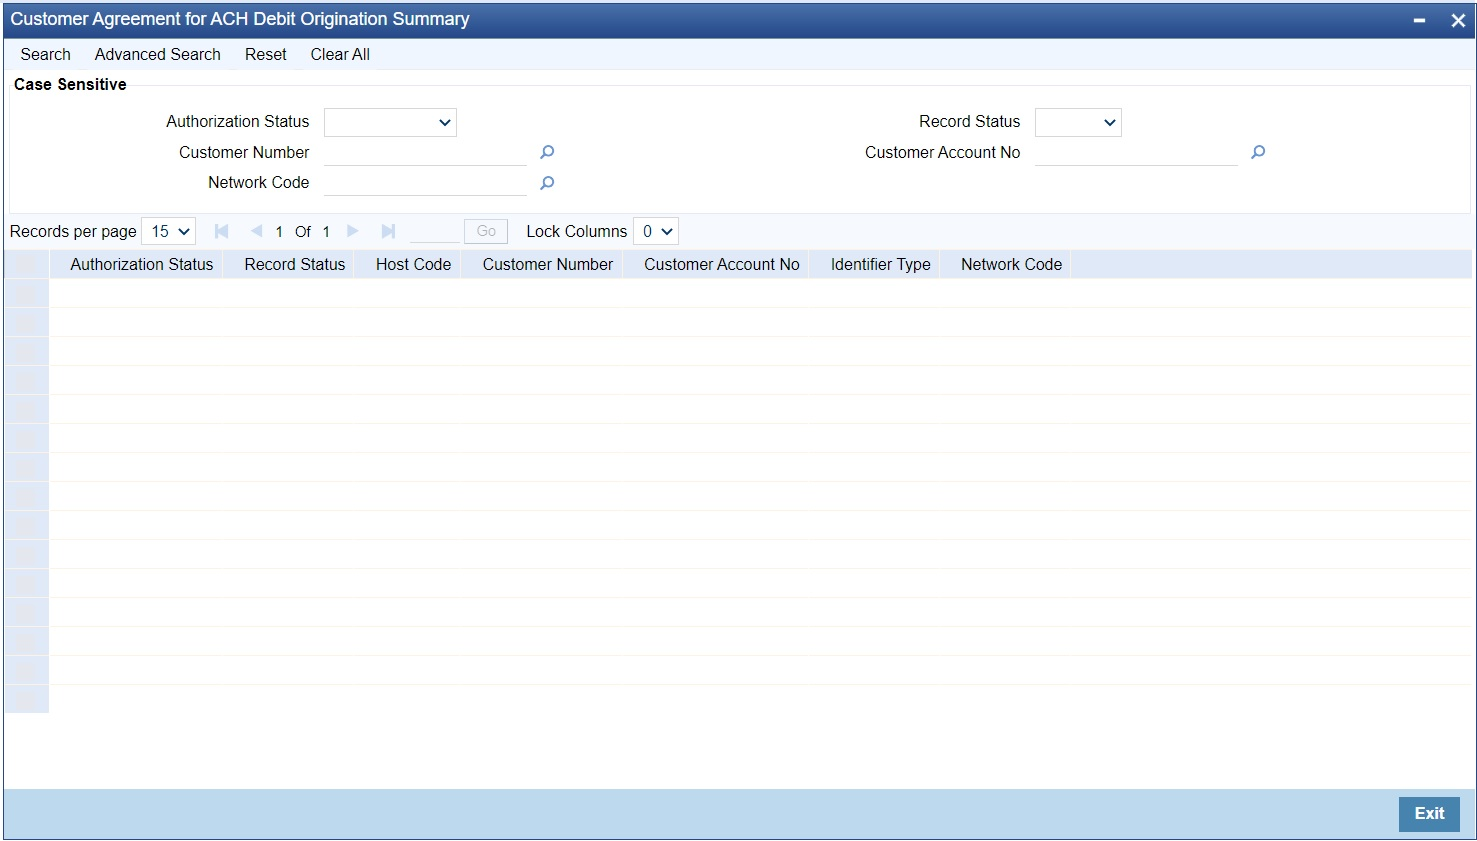Click the Exit button
Image resolution: width=1477 pixels, height=841 pixels.
click(1429, 814)
